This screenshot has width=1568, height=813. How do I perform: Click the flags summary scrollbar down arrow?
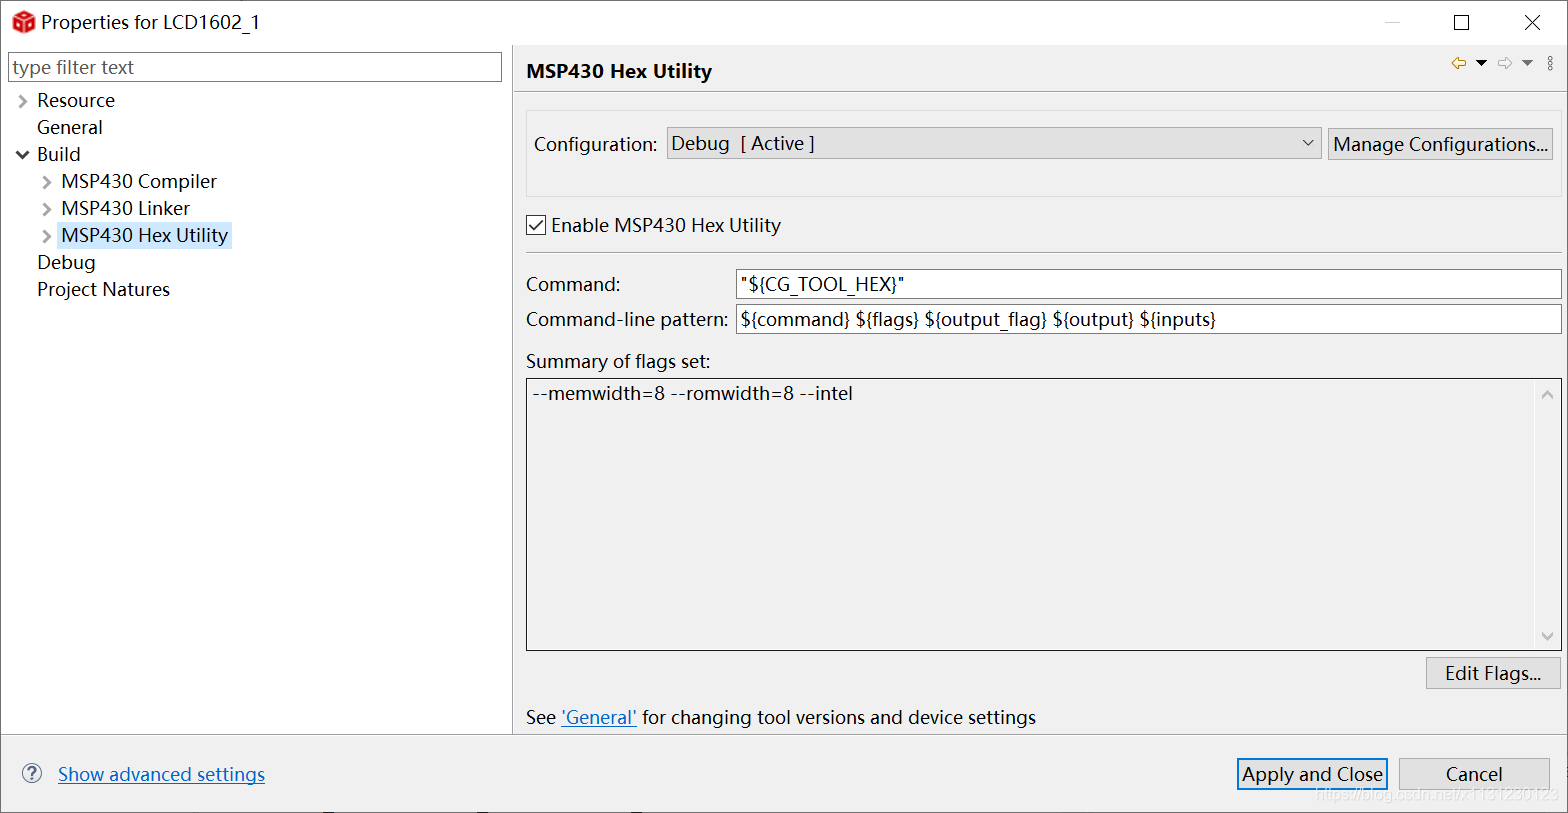tap(1547, 636)
